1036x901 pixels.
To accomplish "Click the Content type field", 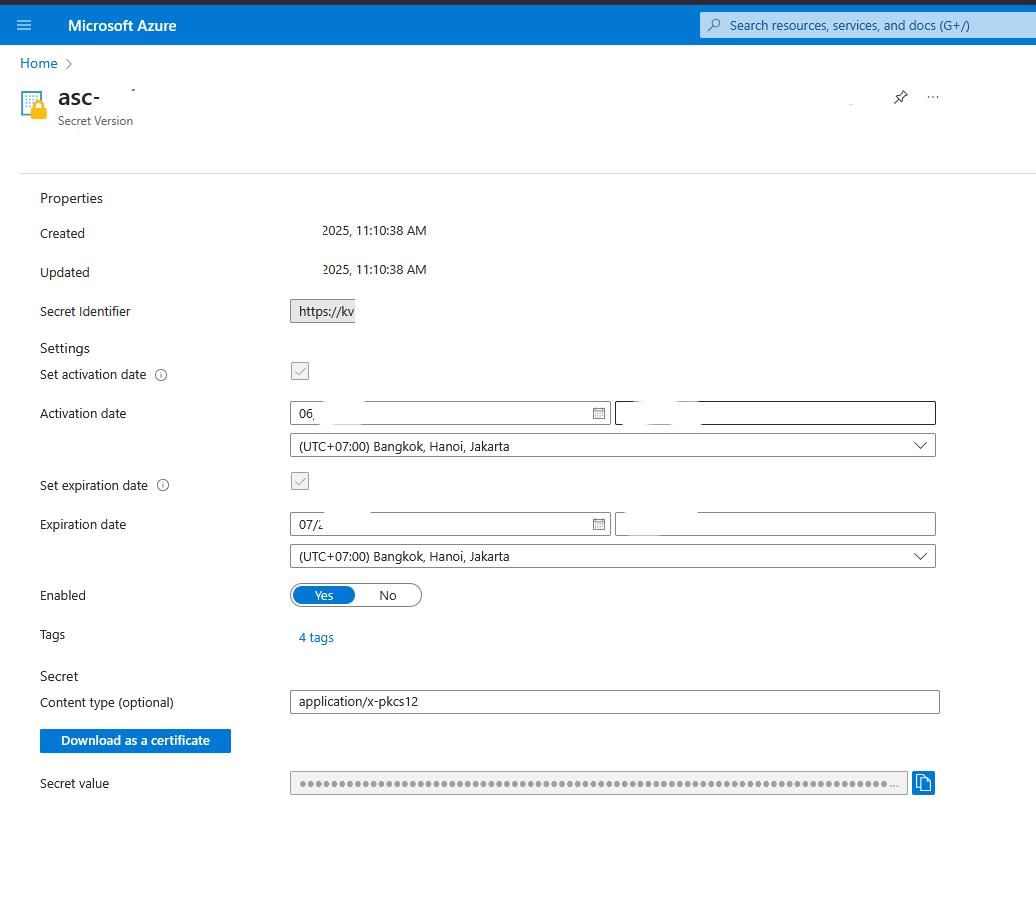I will (614, 702).
